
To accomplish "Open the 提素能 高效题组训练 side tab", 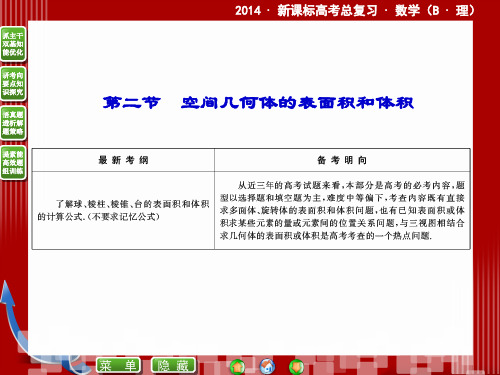I will click(x=13, y=163).
